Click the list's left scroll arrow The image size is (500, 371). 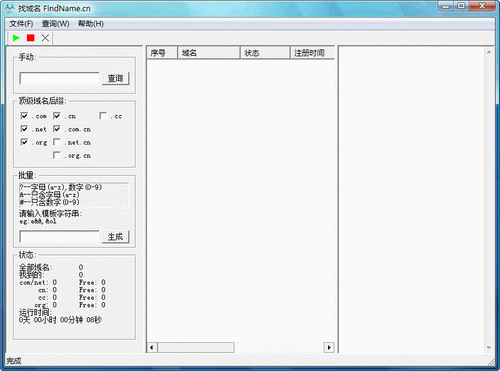click(x=152, y=347)
